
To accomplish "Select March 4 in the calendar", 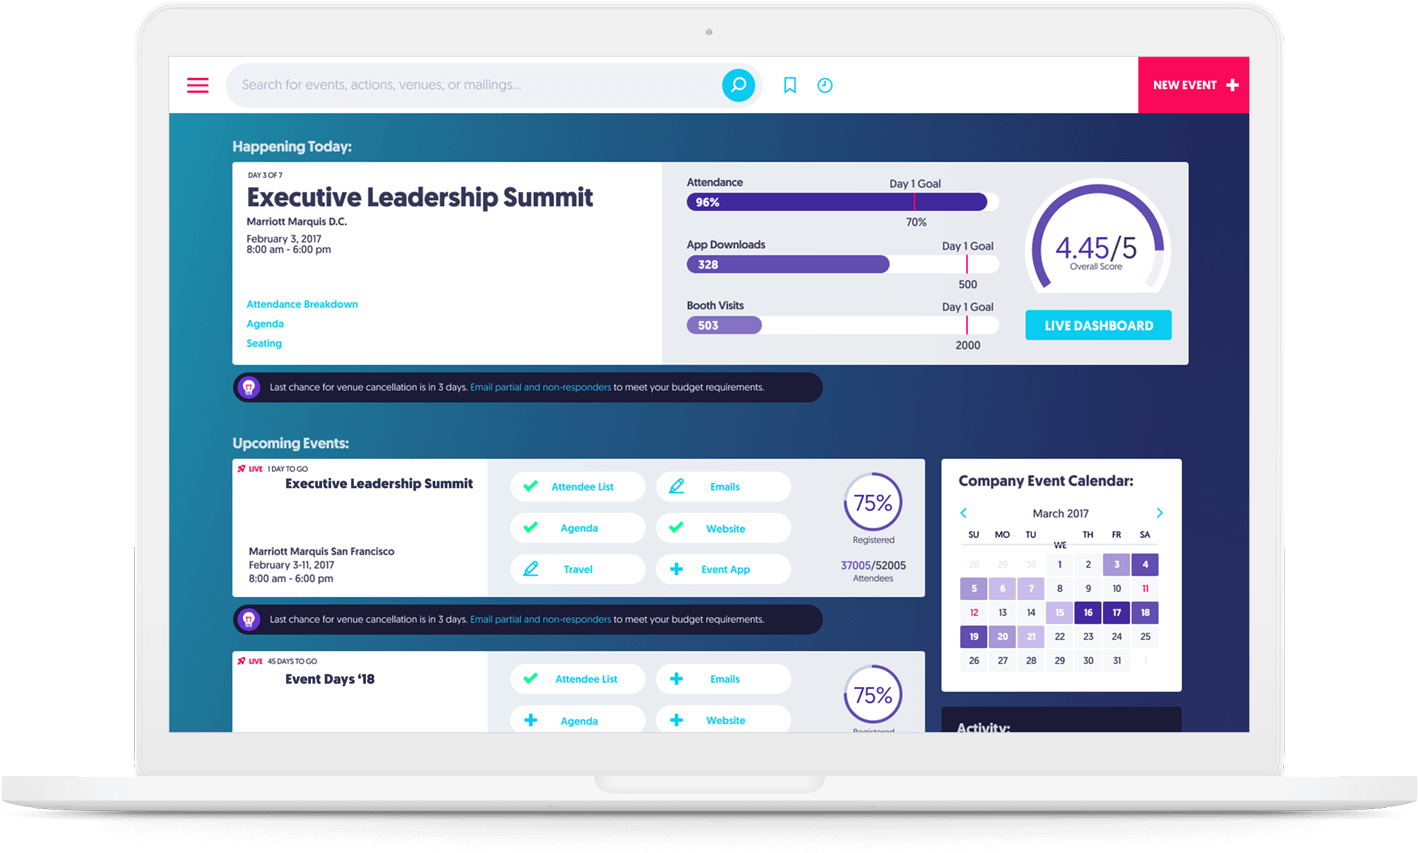I will 1145,564.
